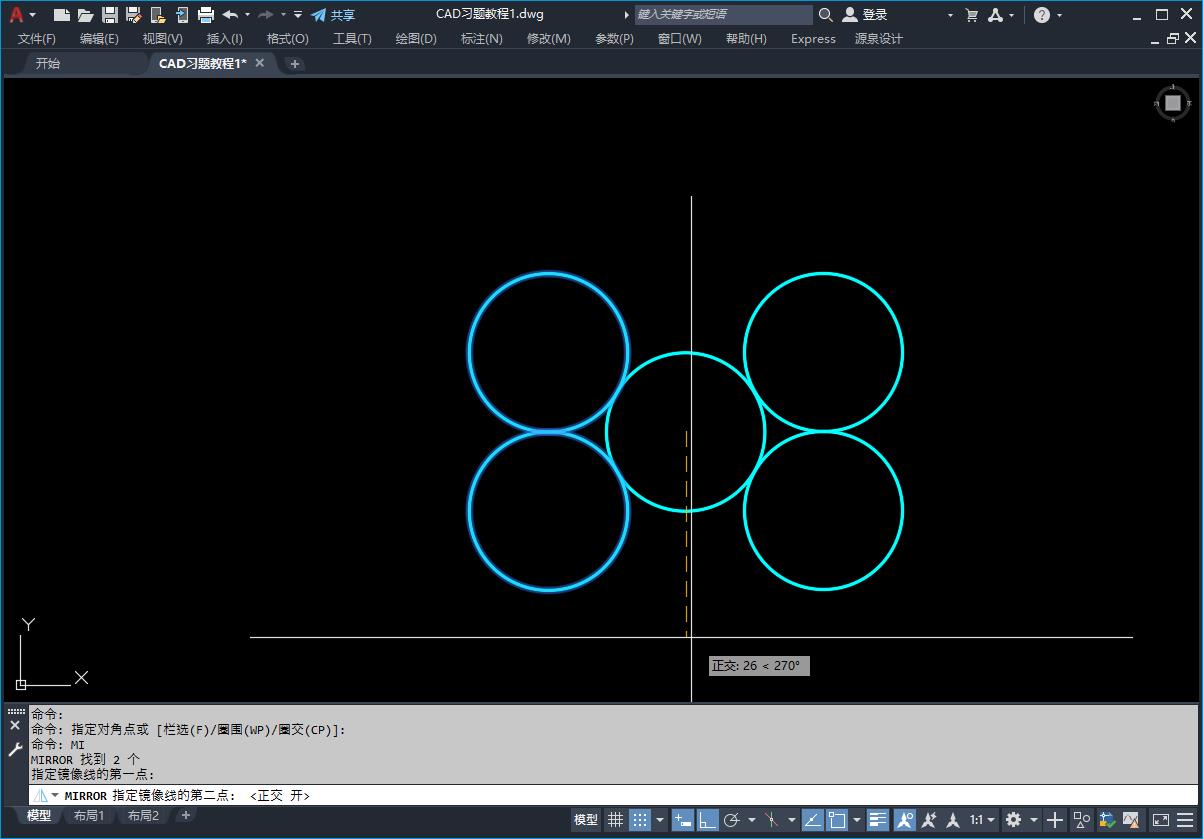Save the drawing with floppy disk icon
Image resolution: width=1203 pixels, height=839 pixels.
[x=110, y=15]
